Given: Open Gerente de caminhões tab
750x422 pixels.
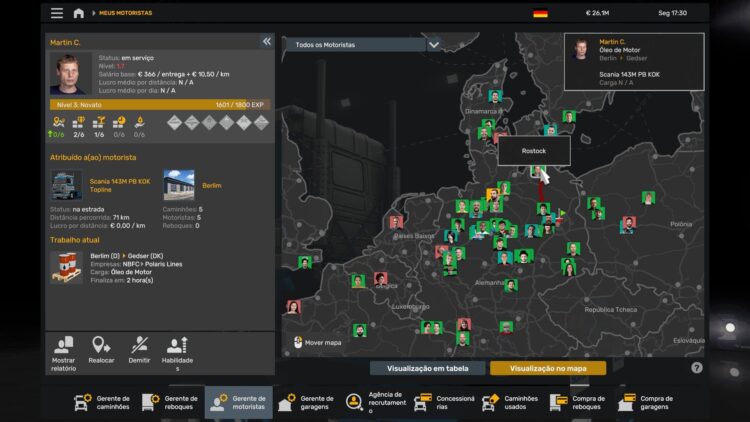Looking at the screenshot, I should tap(102, 402).
